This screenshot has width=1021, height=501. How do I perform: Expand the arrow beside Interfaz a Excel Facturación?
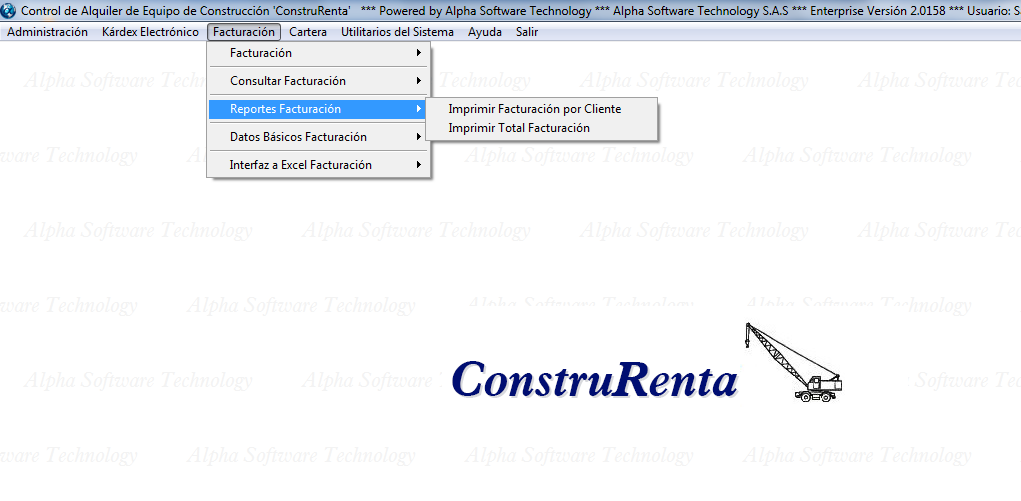pos(419,165)
